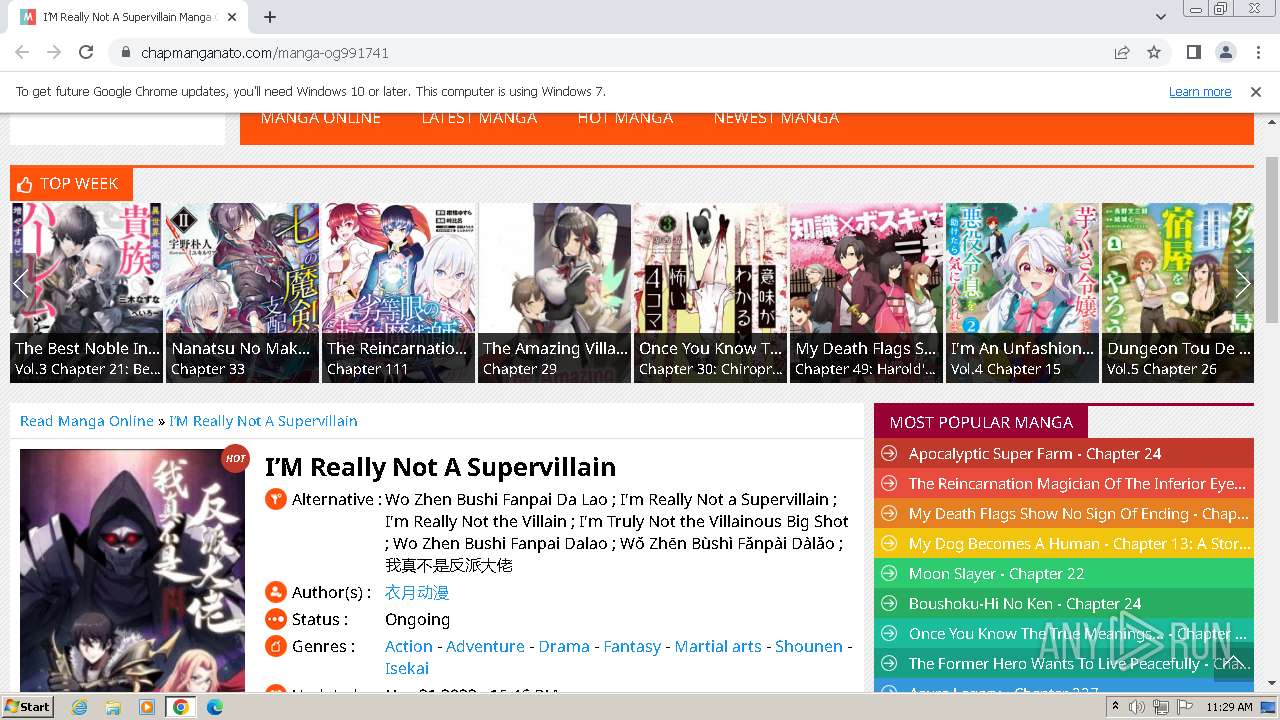
Task: Open the Action genre
Action: 409,647
